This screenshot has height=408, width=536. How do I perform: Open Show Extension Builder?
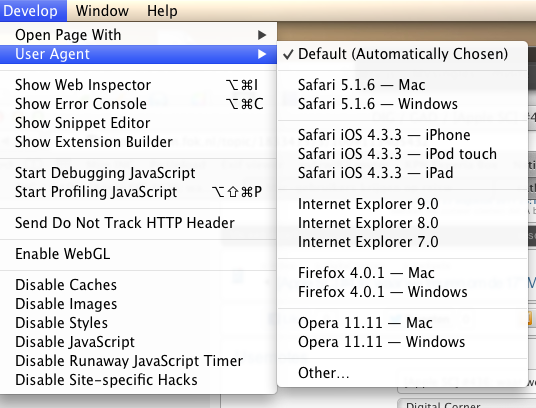138,142
